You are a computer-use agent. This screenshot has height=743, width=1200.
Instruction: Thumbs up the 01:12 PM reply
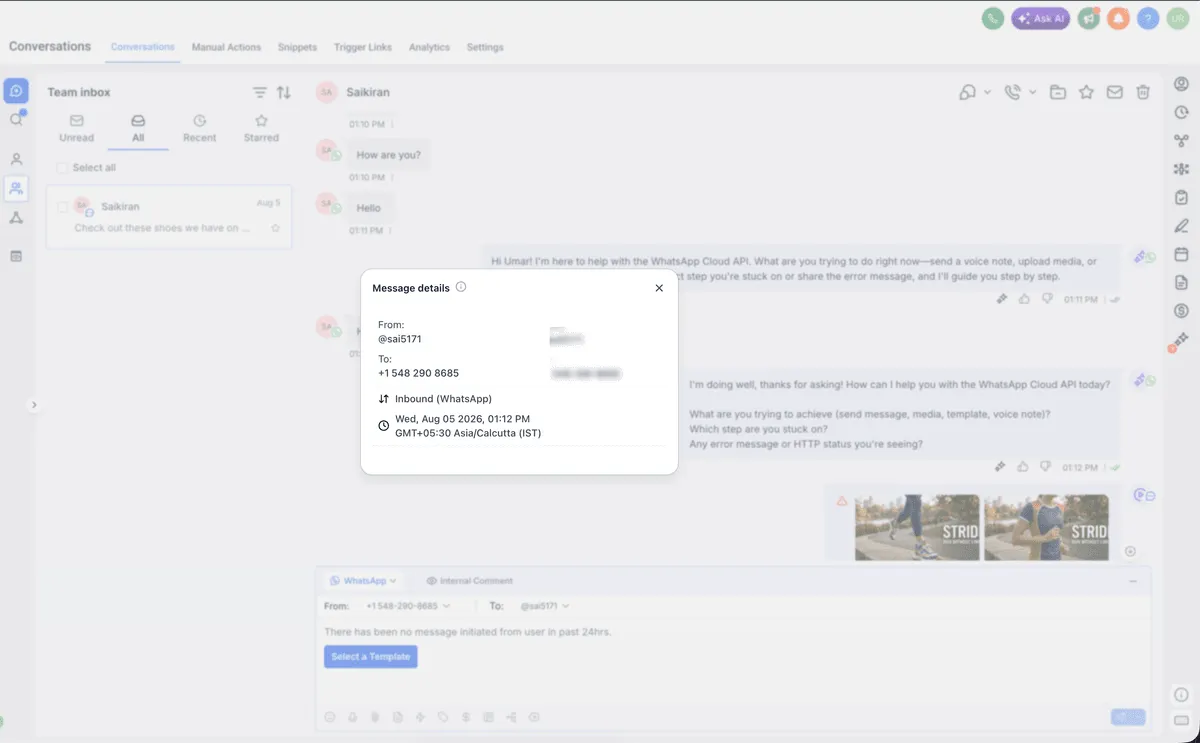1024,467
